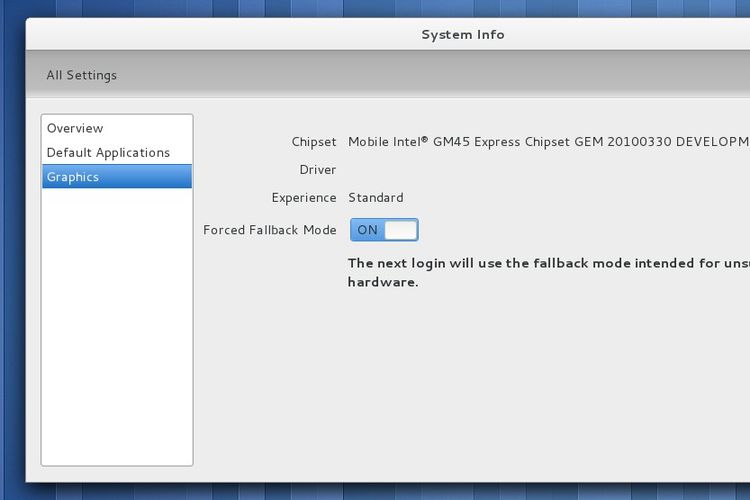Click the Chipset field label
Image resolution: width=750 pixels, height=500 pixels.
point(313,142)
